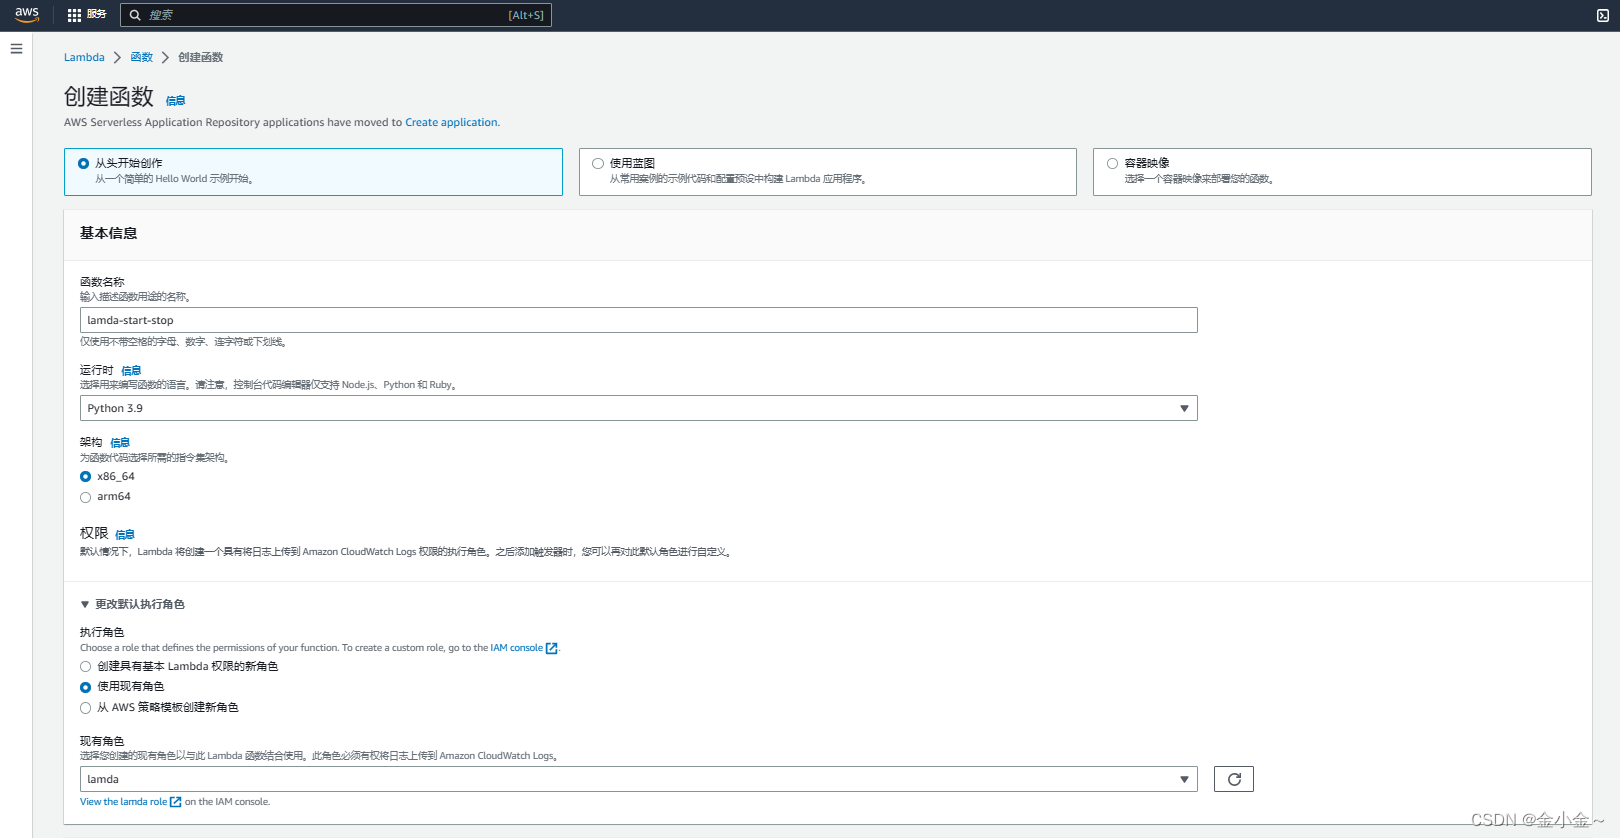This screenshot has width=1620, height=838.
Task: Open Info link next to Runtime
Action: click(131, 370)
